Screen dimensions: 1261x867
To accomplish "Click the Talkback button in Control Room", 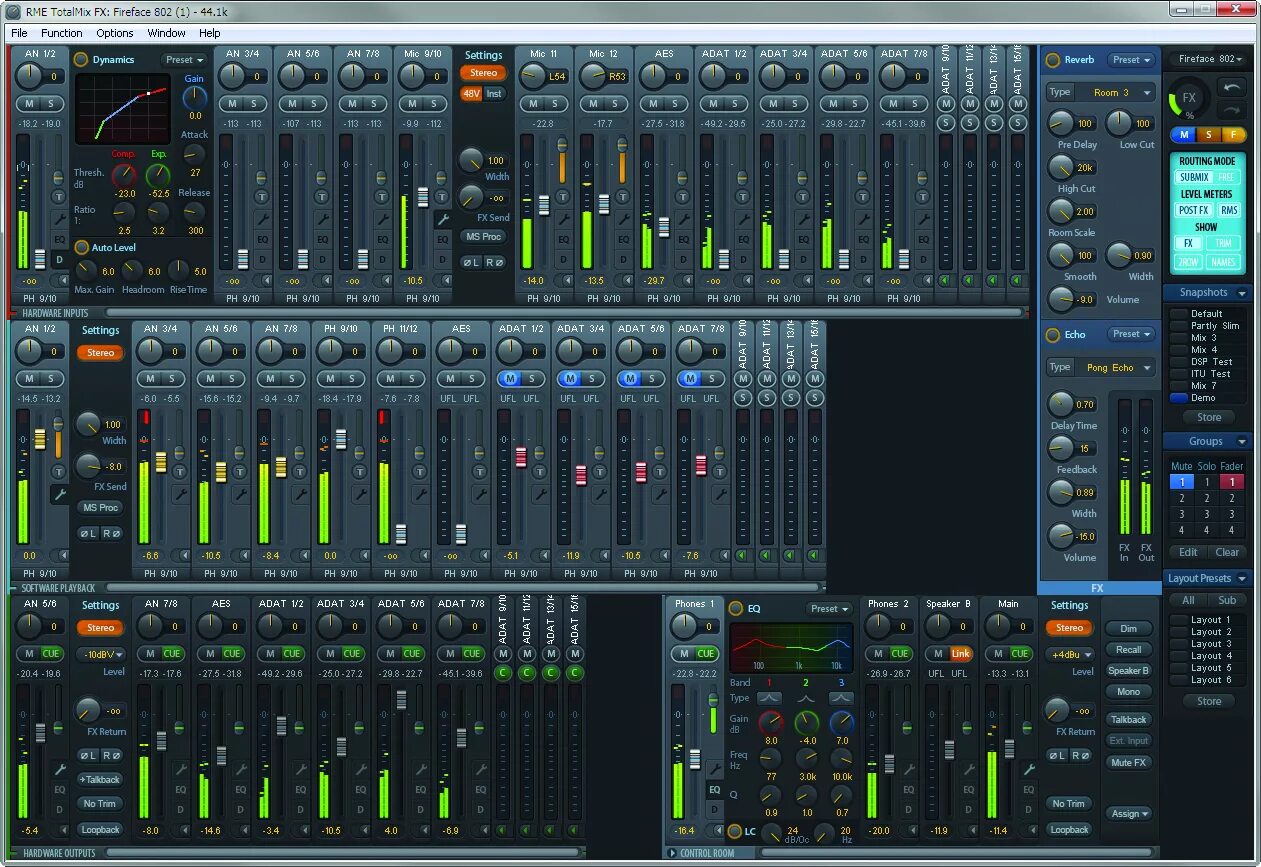I will pos(1128,720).
